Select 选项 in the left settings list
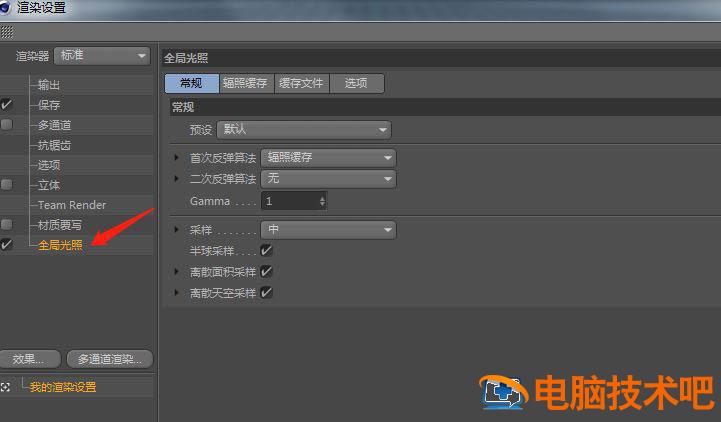The width and height of the screenshot is (721, 422). (x=49, y=165)
